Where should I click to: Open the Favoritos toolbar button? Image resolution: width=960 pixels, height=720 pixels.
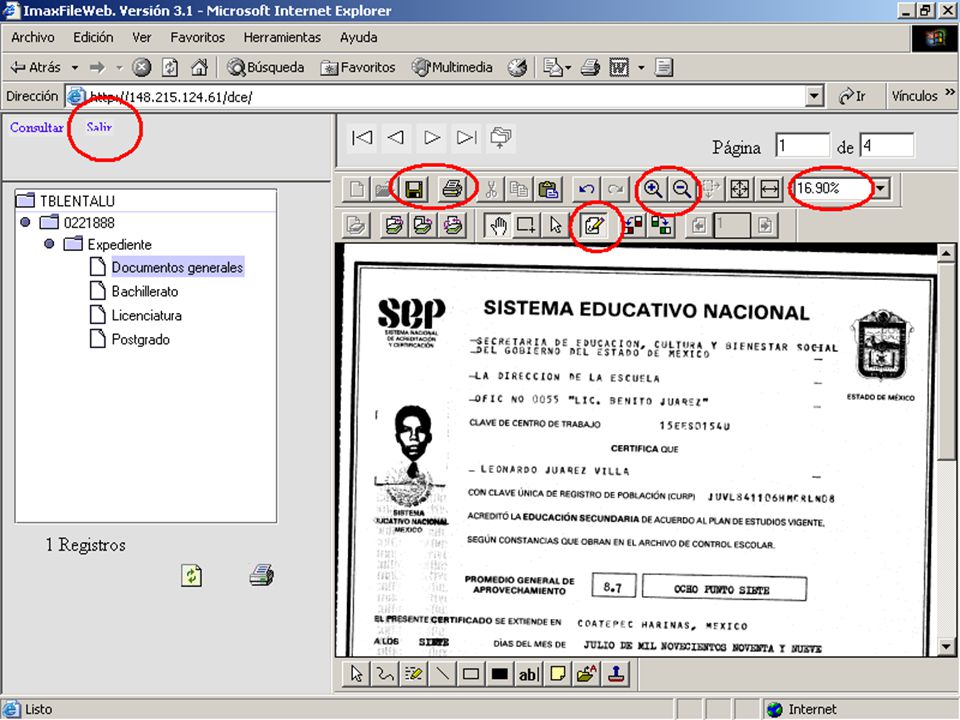[x=358, y=67]
